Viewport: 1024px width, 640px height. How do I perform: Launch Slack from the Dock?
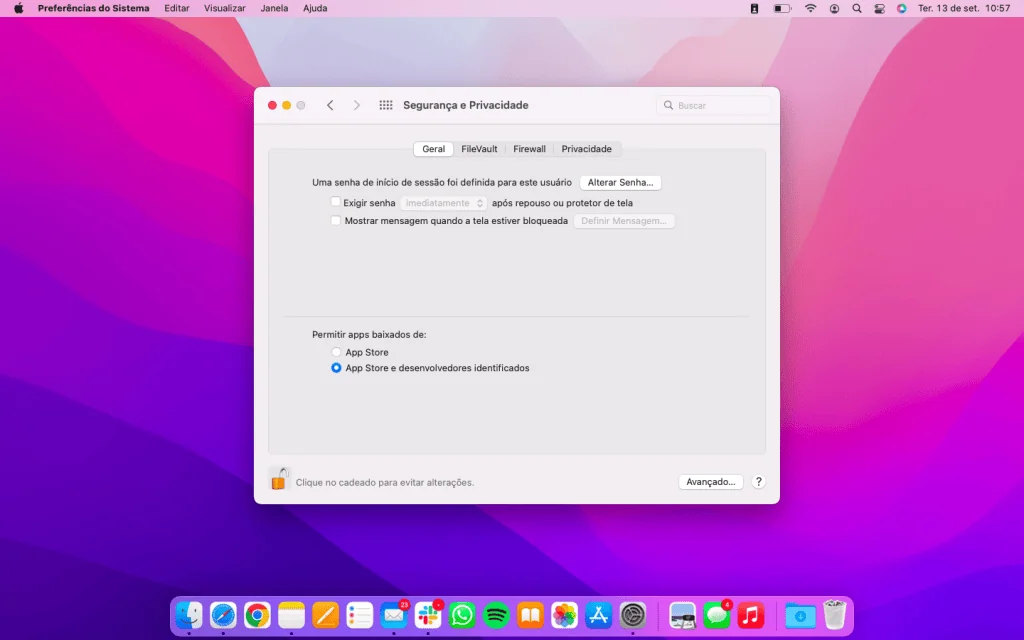[427, 615]
